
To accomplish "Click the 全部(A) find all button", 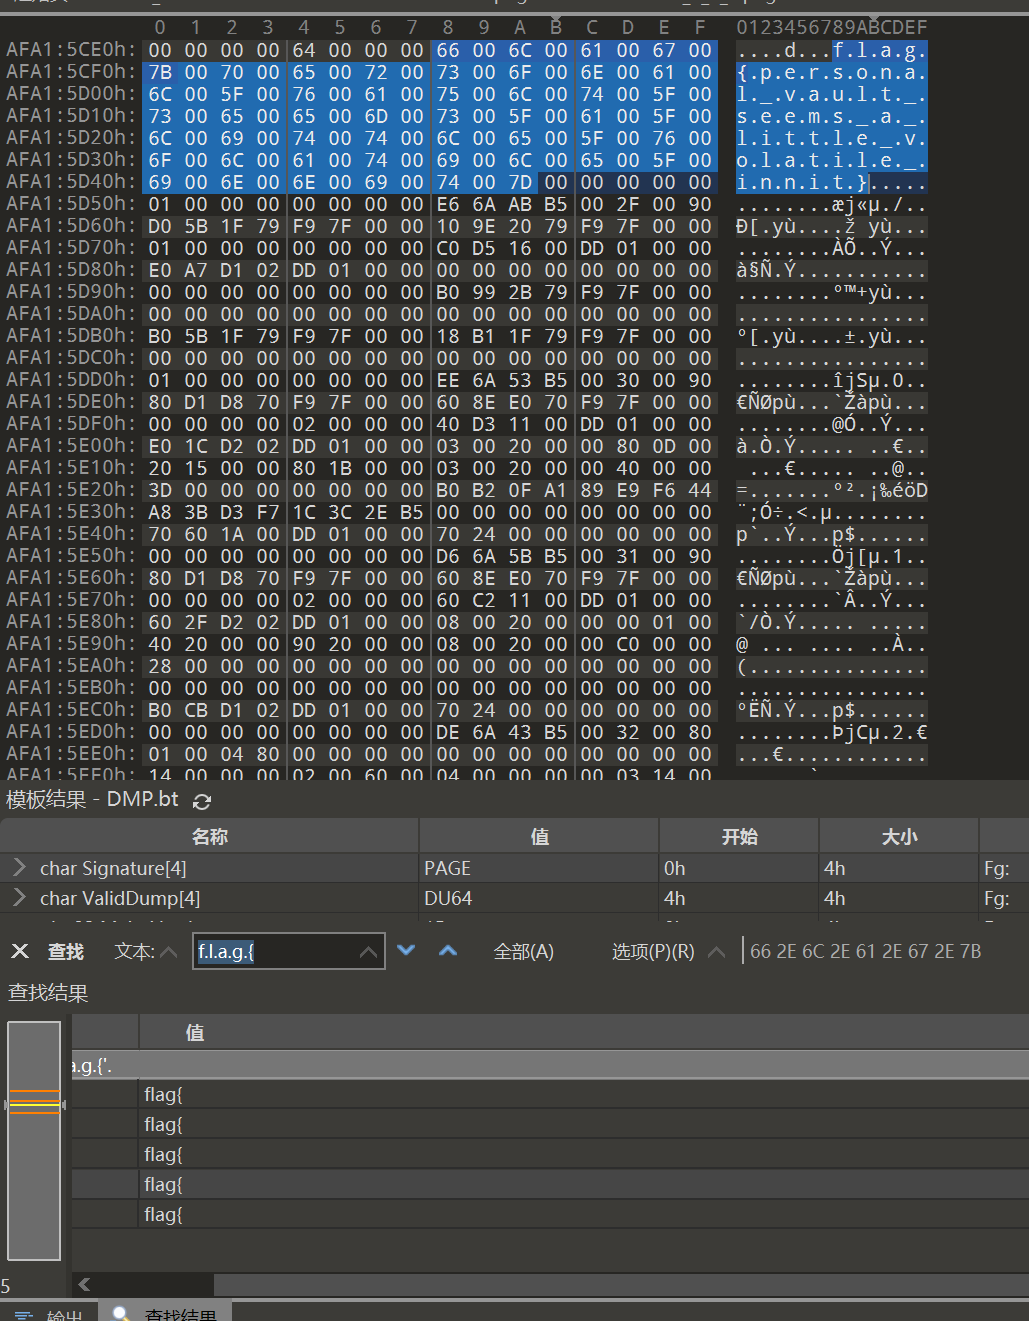I will (x=523, y=952).
